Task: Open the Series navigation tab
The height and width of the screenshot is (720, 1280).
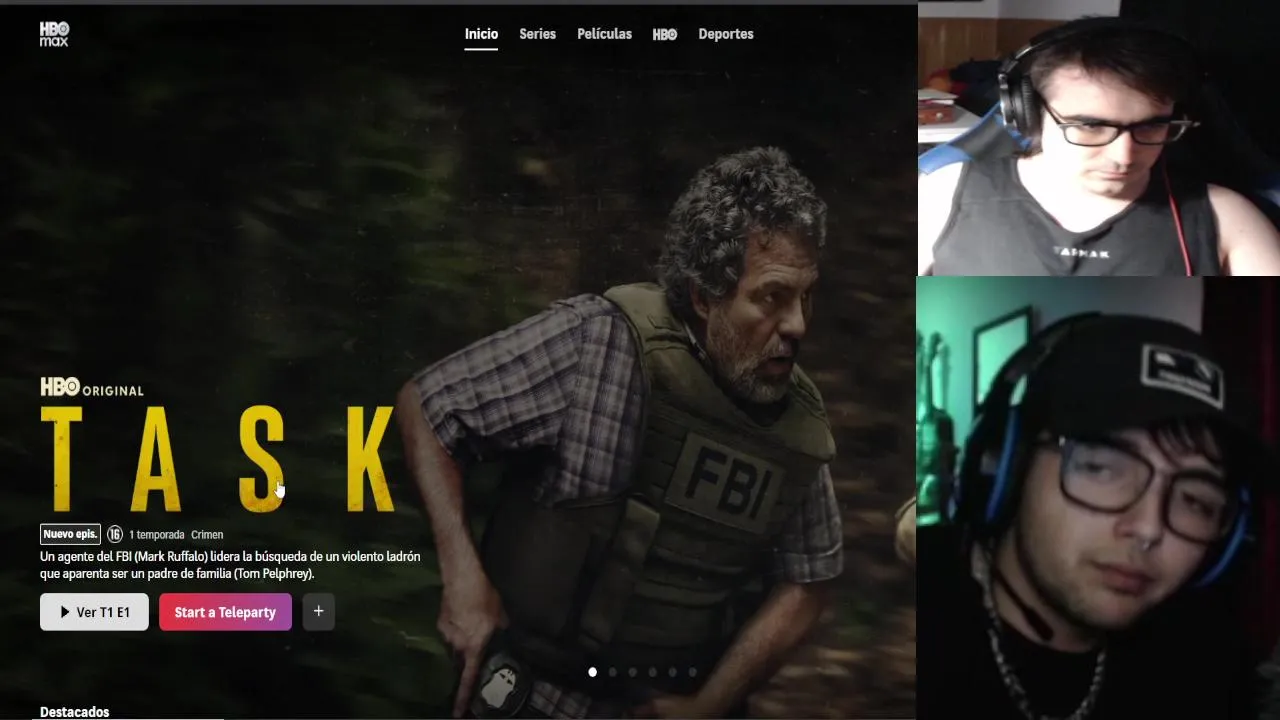Action: (x=537, y=34)
